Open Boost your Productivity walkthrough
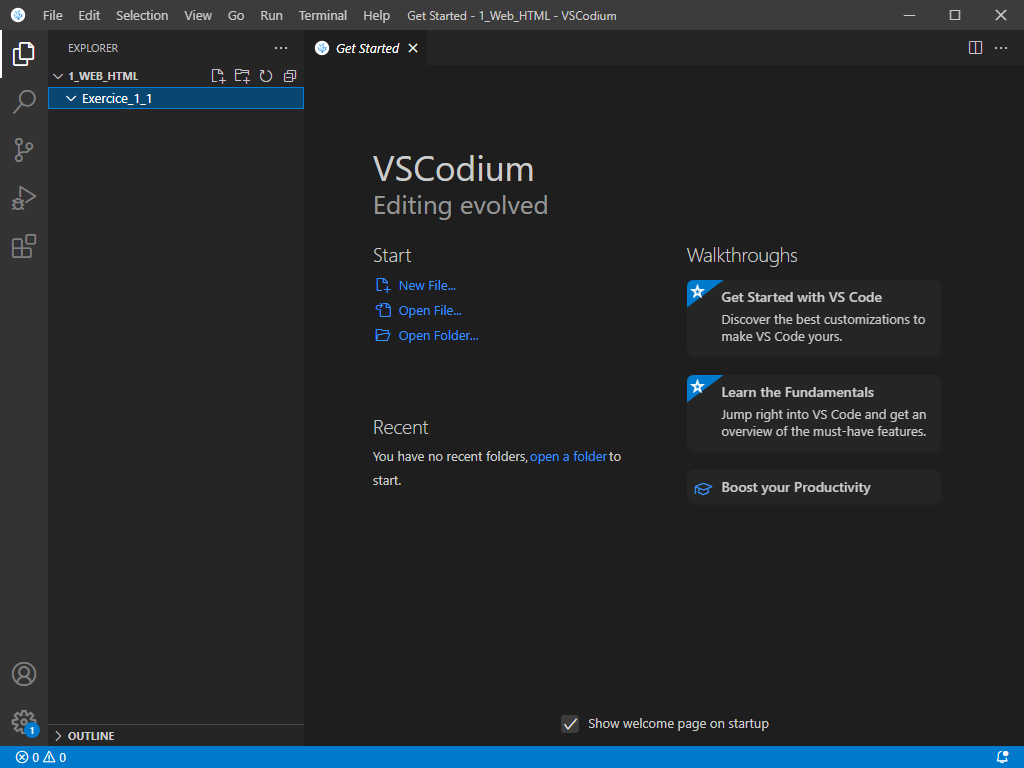 814,487
